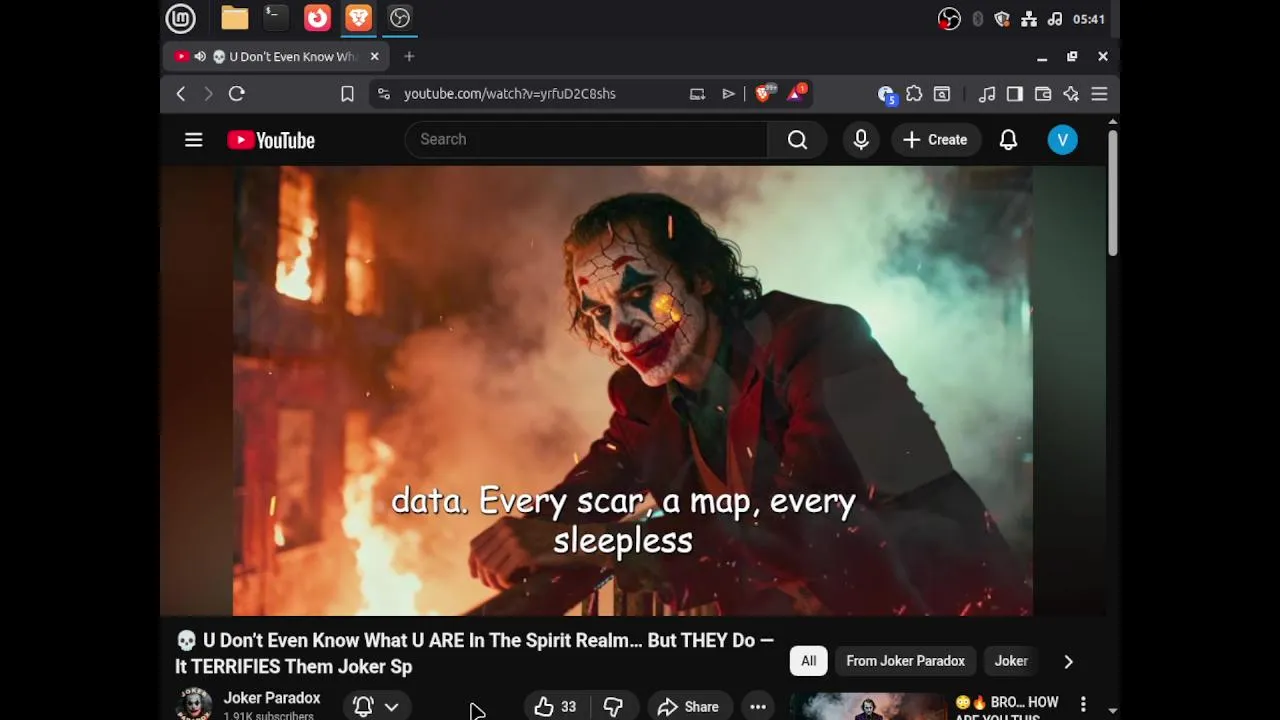
Task: Select the 'Joker' filter chip
Action: coord(1011,661)
